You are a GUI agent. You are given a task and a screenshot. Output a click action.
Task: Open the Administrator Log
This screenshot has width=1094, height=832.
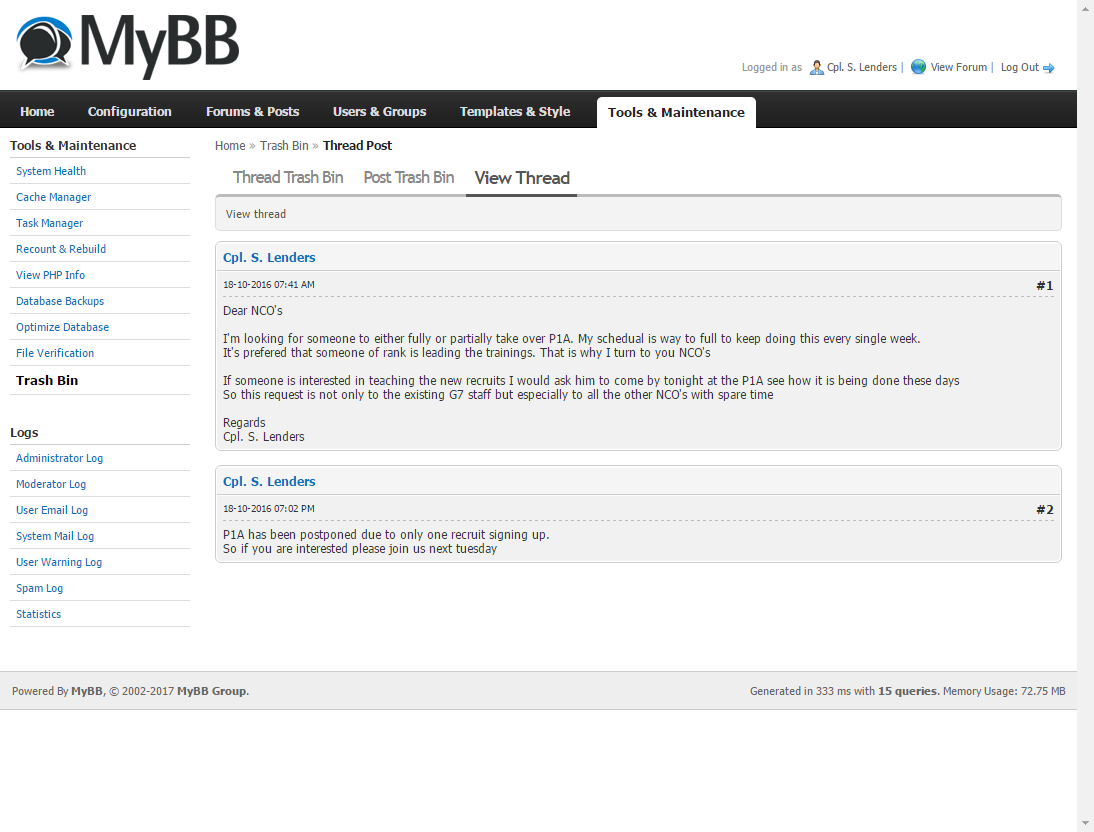59,458
